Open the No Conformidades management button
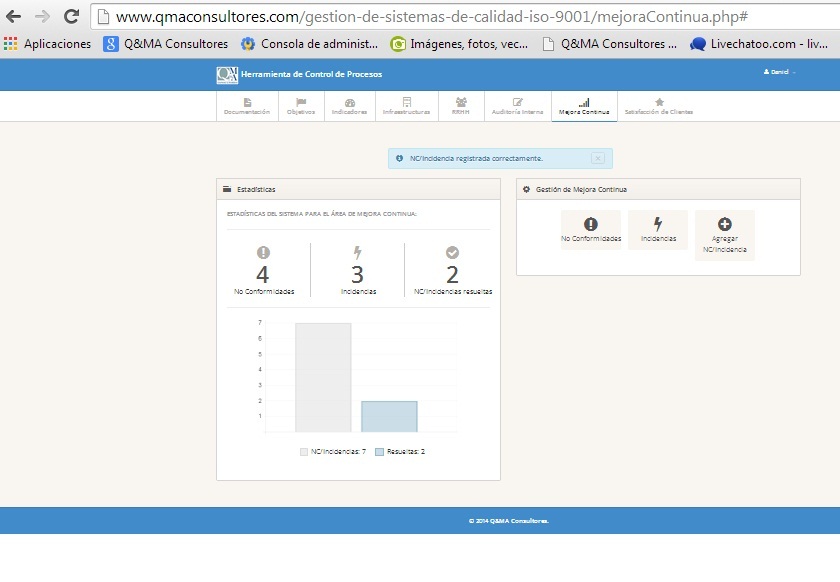 [x=590, y=231]
